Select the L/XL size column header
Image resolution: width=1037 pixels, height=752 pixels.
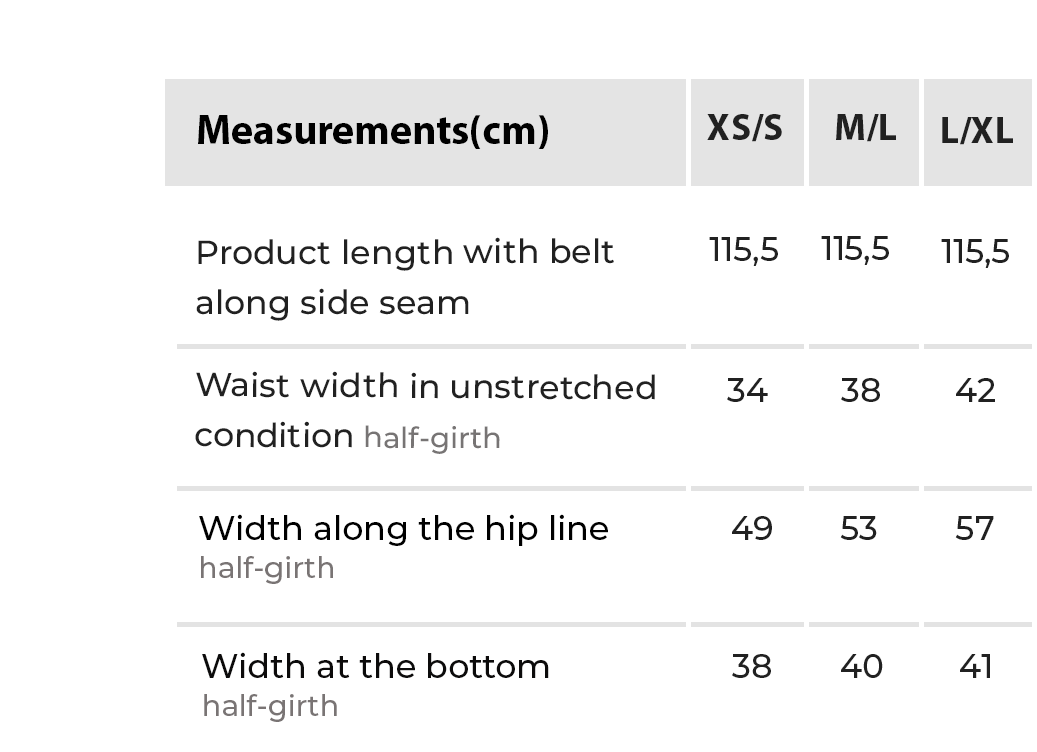pos(977,131)
